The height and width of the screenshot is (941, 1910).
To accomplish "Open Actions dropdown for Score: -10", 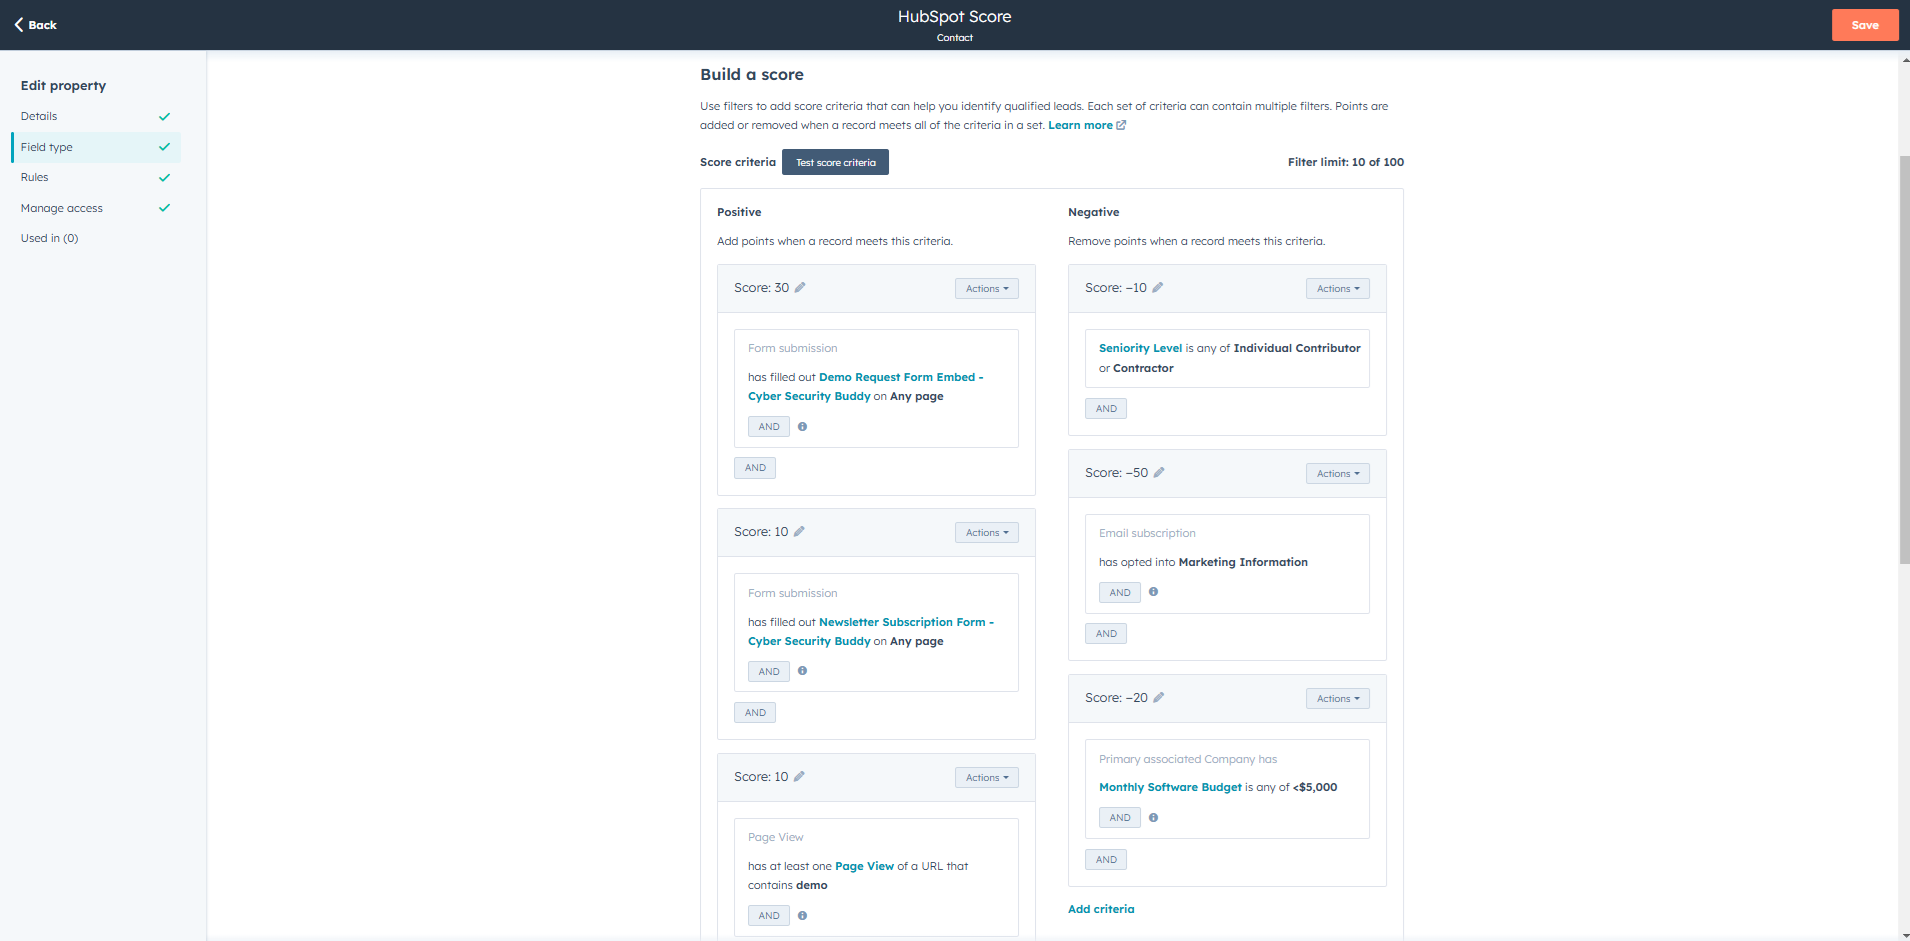I will point(1337,288).
